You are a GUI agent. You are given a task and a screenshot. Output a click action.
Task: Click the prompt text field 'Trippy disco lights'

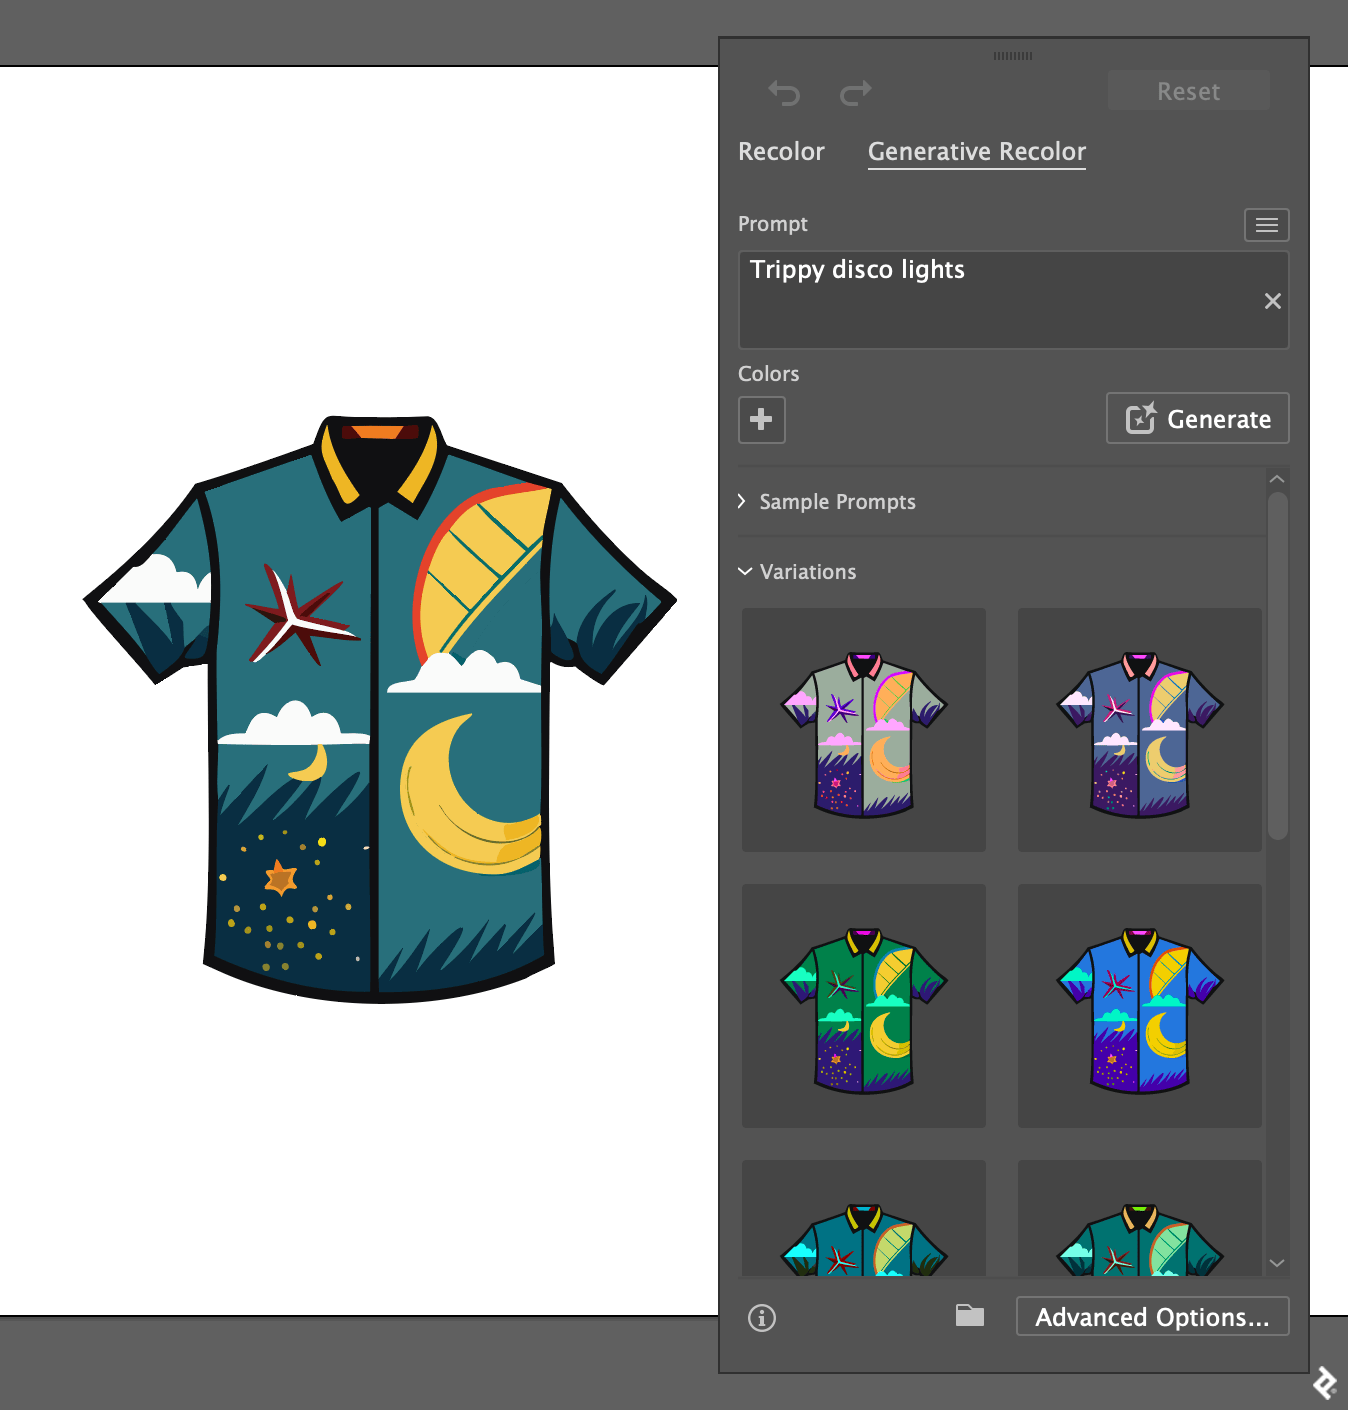click(1014, 300)
